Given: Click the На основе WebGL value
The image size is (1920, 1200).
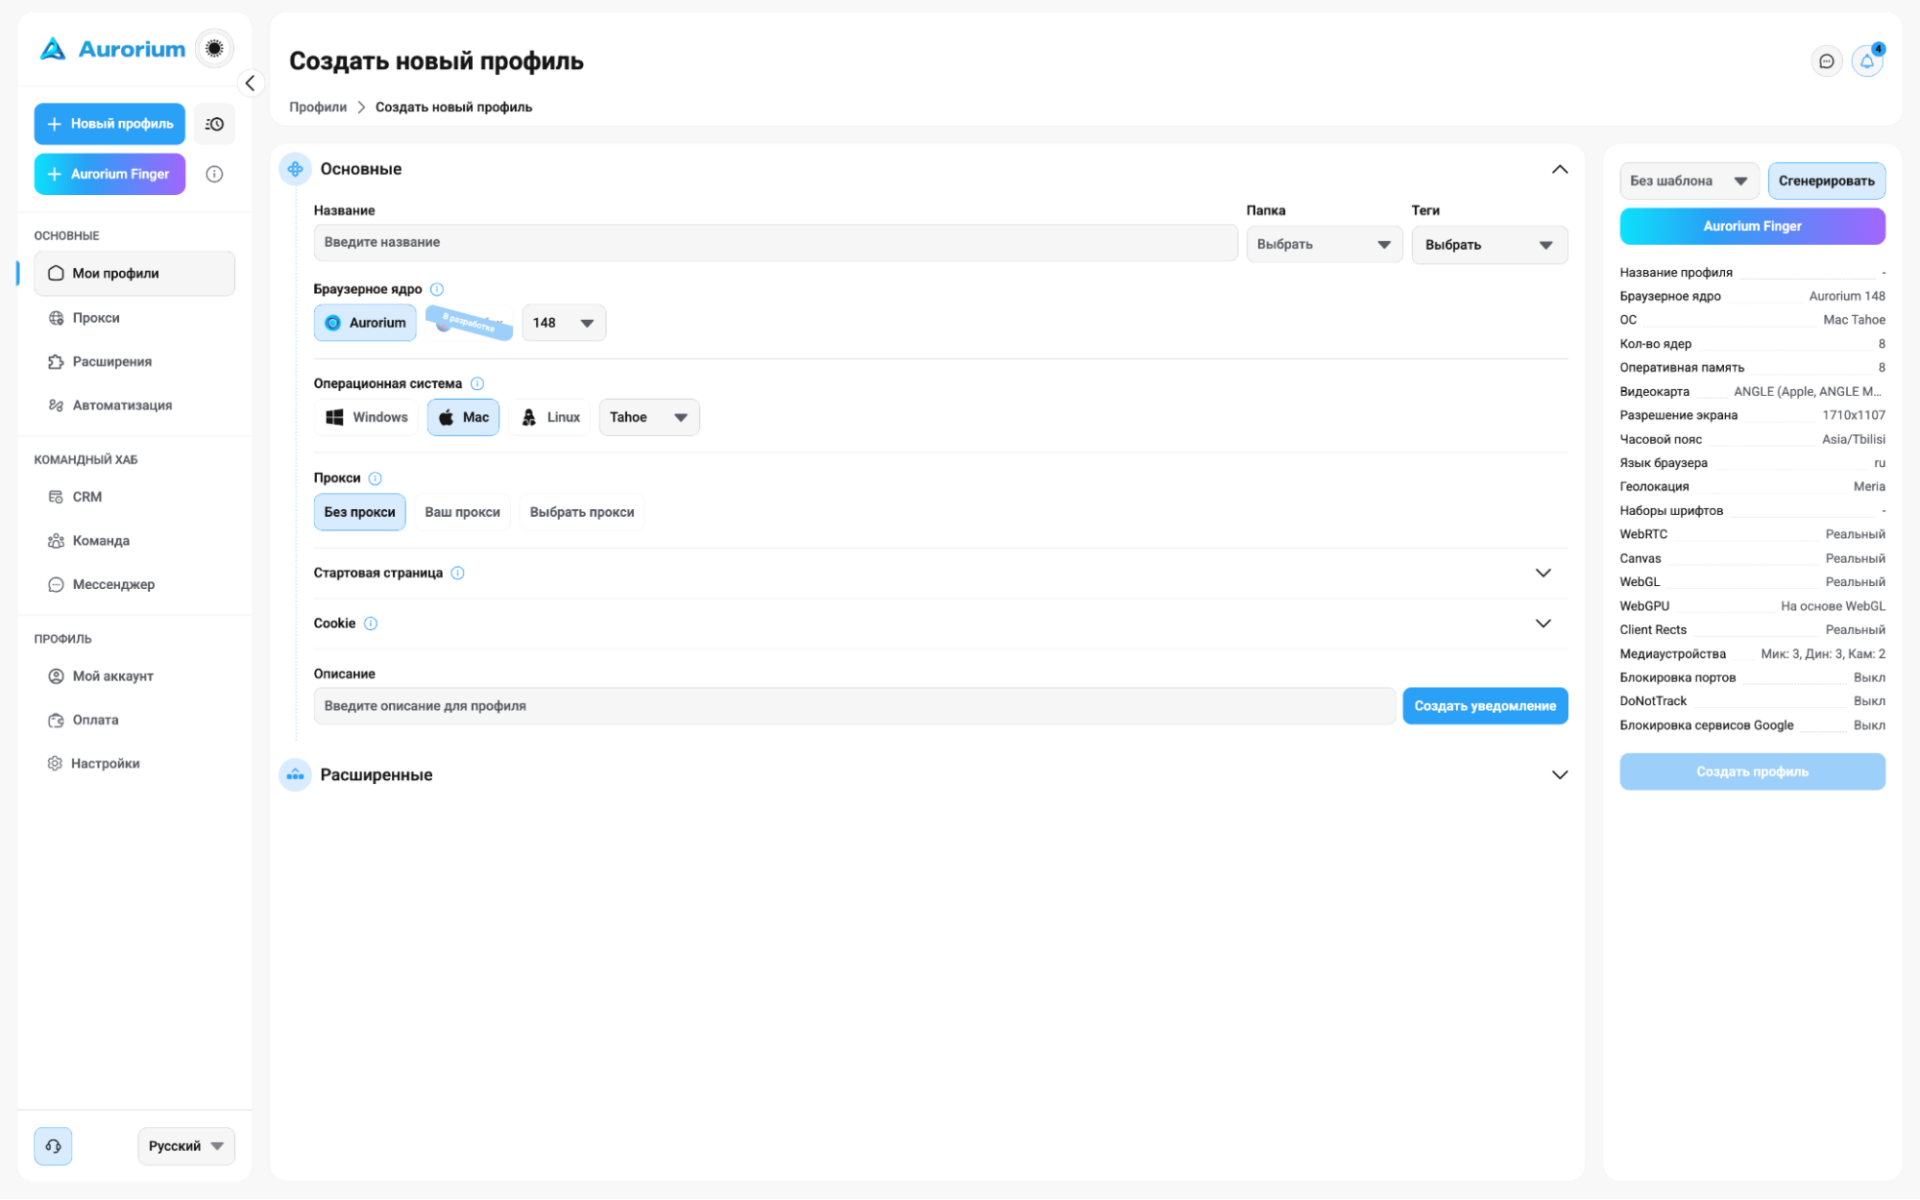Looking at the screenshot, I should click(x=1833, y=606).
